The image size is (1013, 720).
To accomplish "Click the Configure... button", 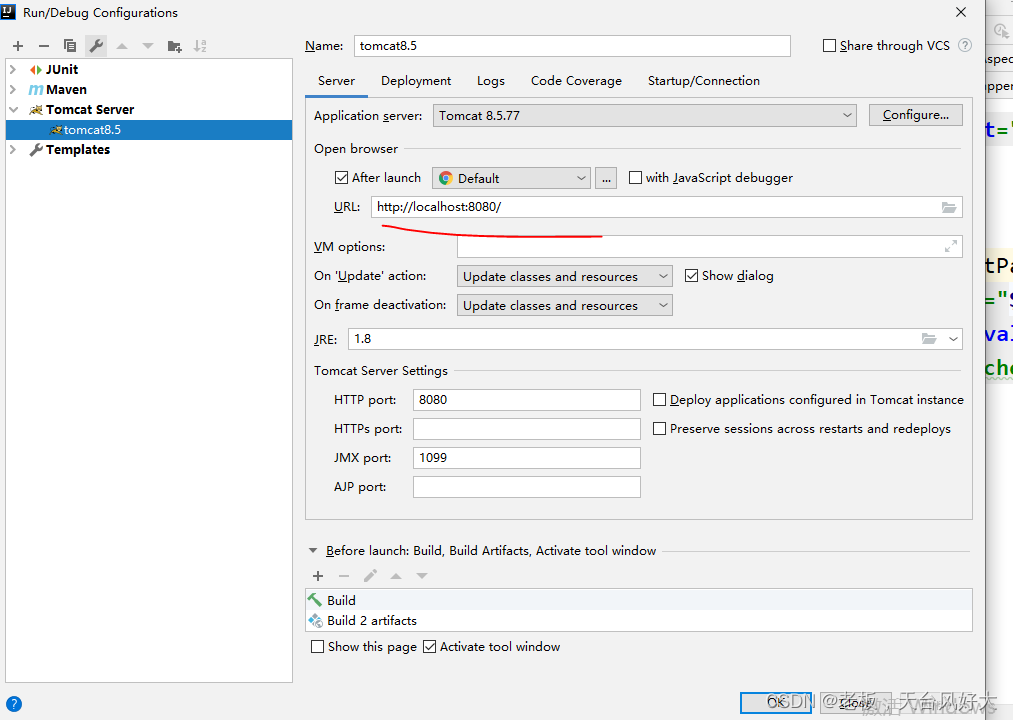I will (x=915, y=115).
